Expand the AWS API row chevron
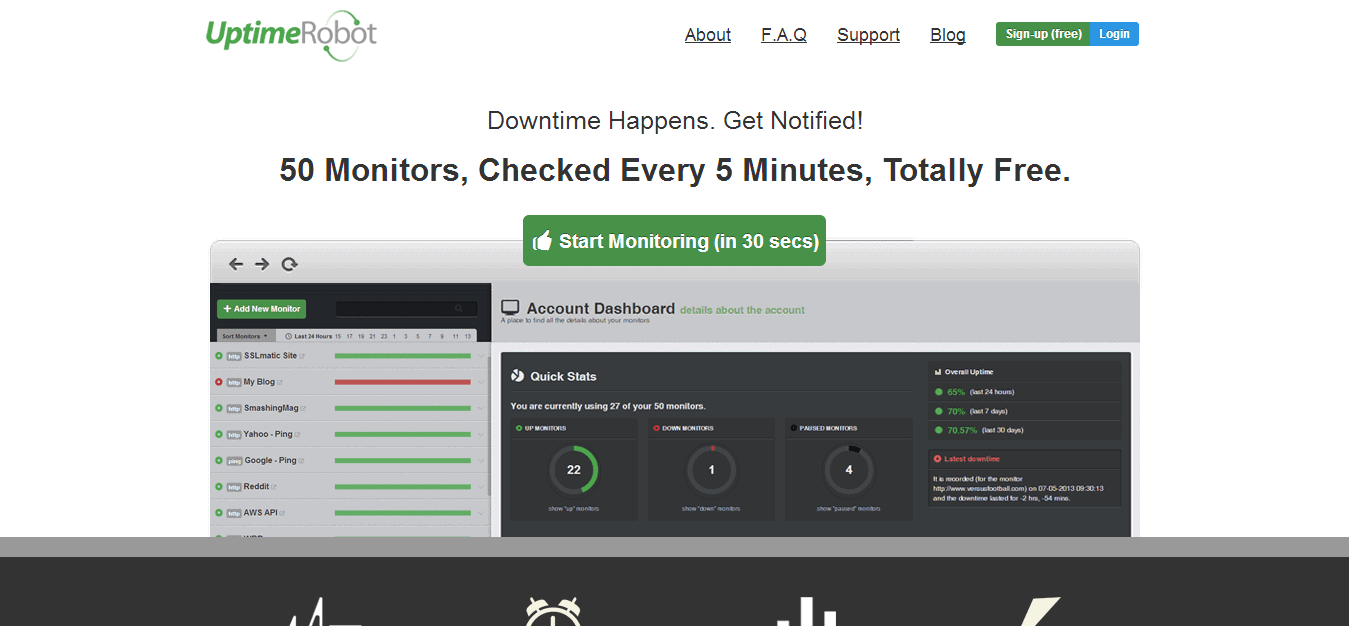The width and height of the screenshot is (1349, 626). click(481, 512)
